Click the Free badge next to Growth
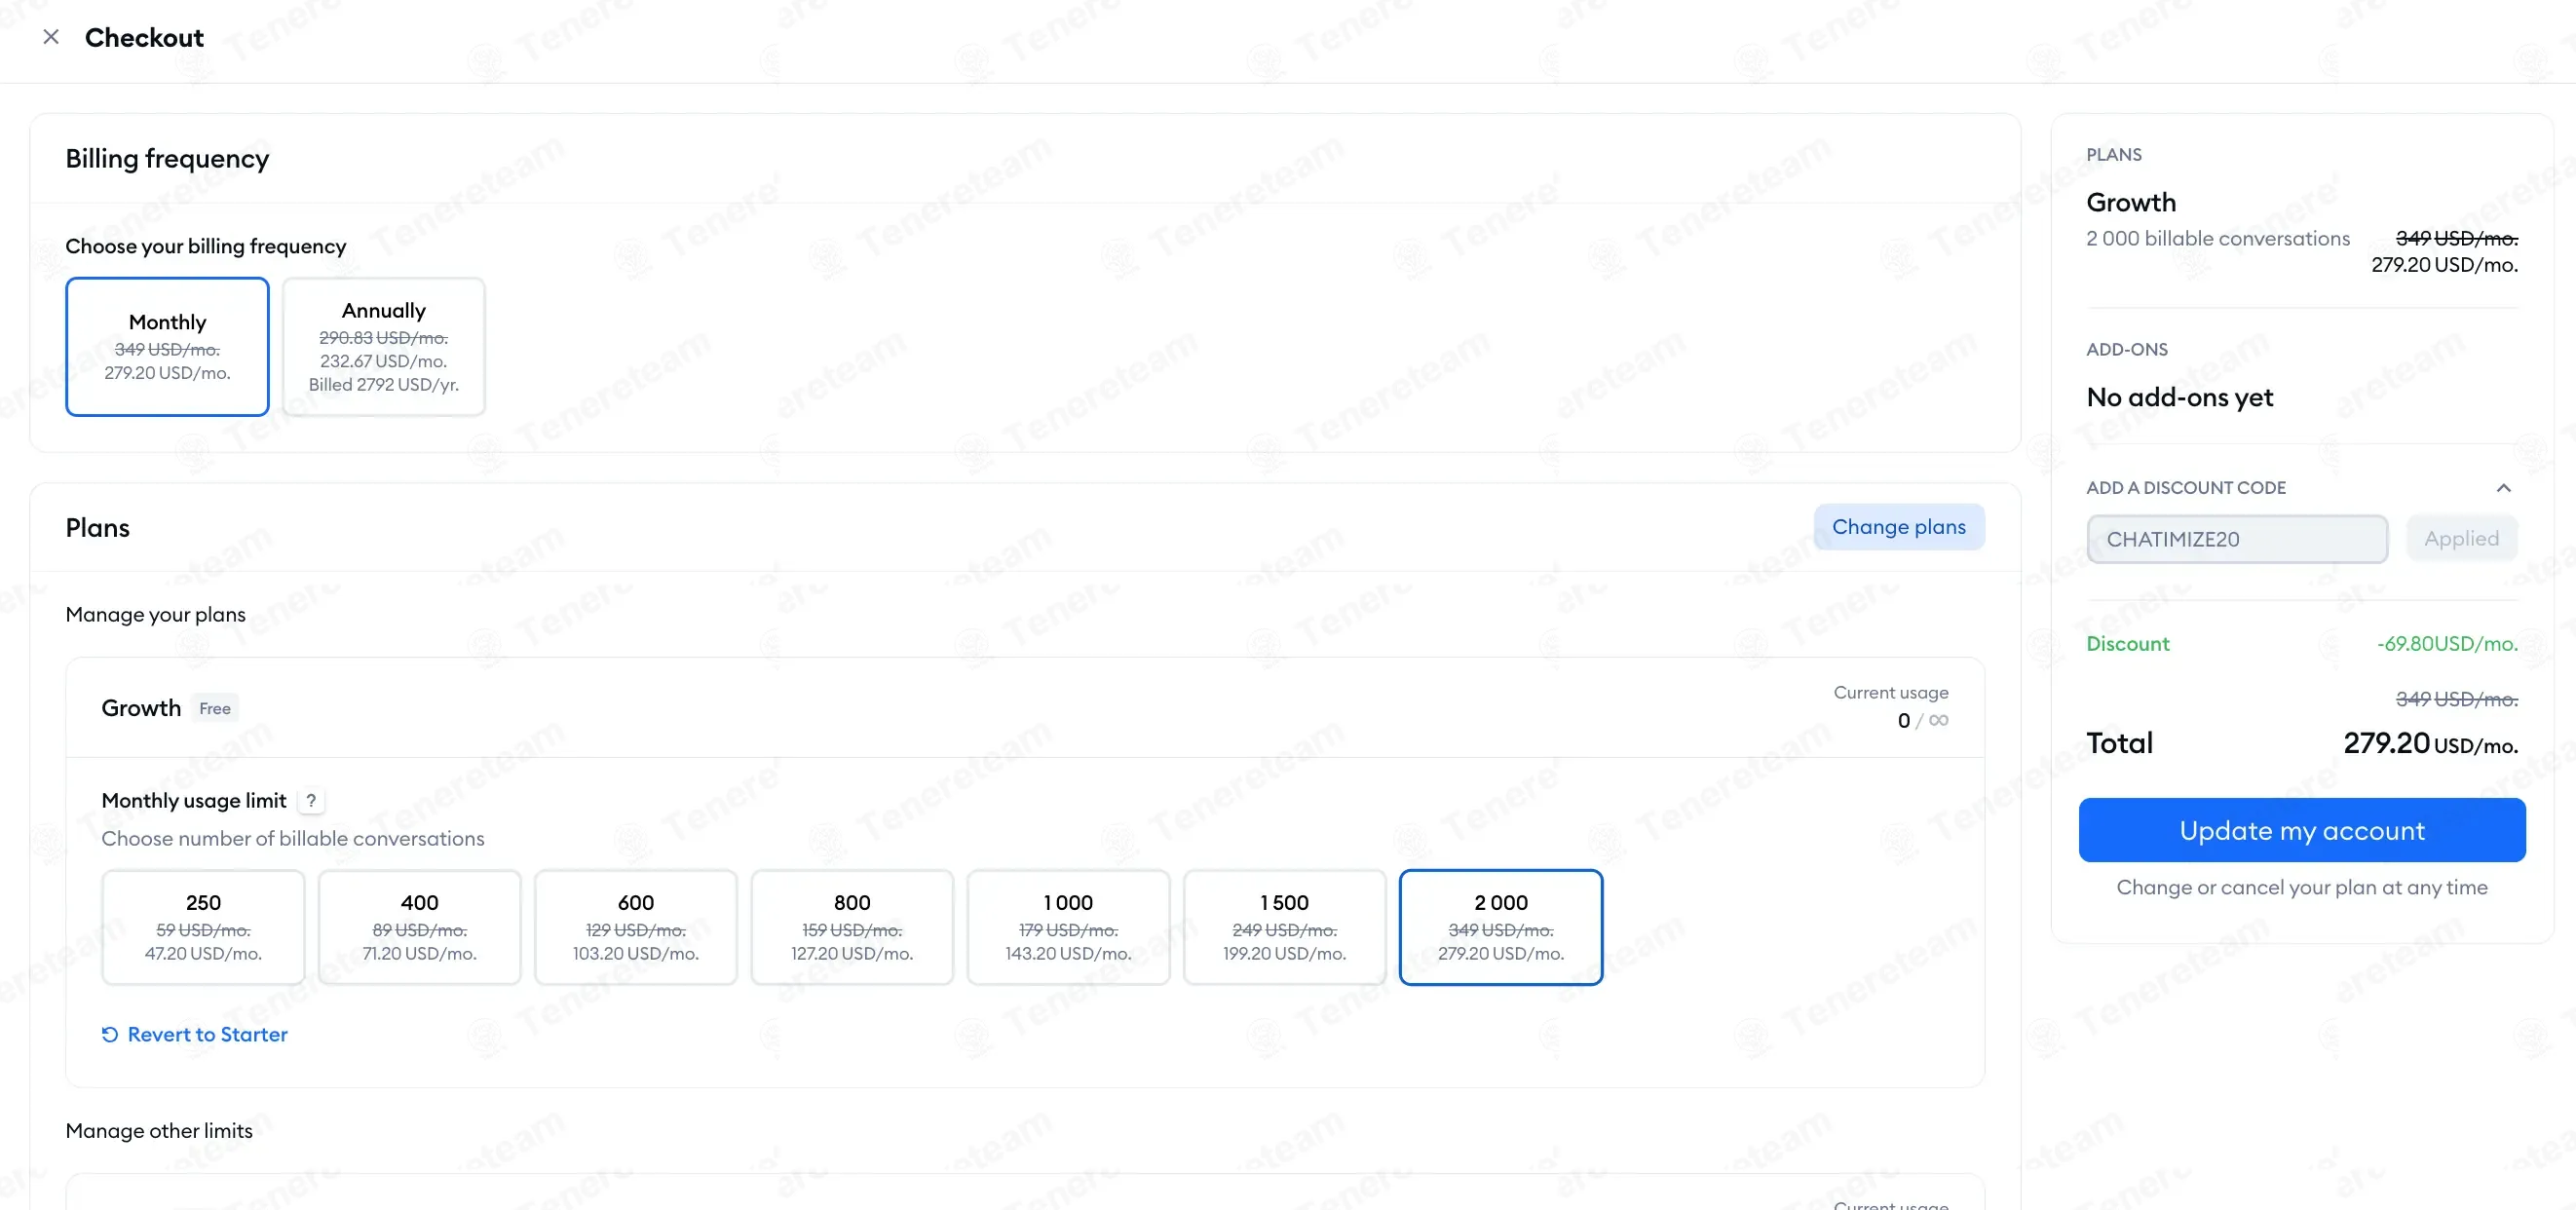2576x1210 pixels. [215, 708]
